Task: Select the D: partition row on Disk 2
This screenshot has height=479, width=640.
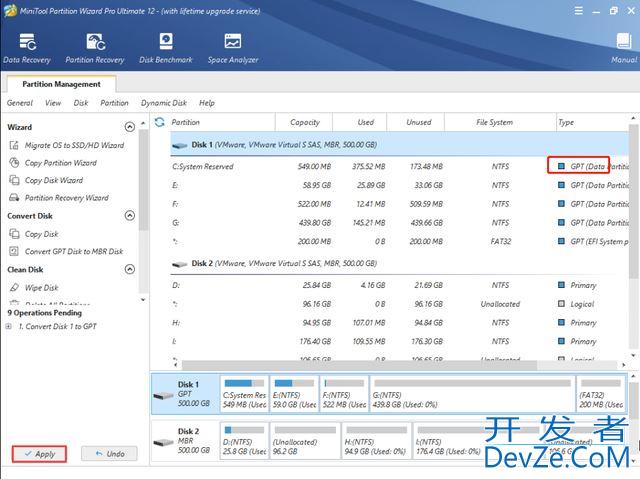Action: pos(400,285)
